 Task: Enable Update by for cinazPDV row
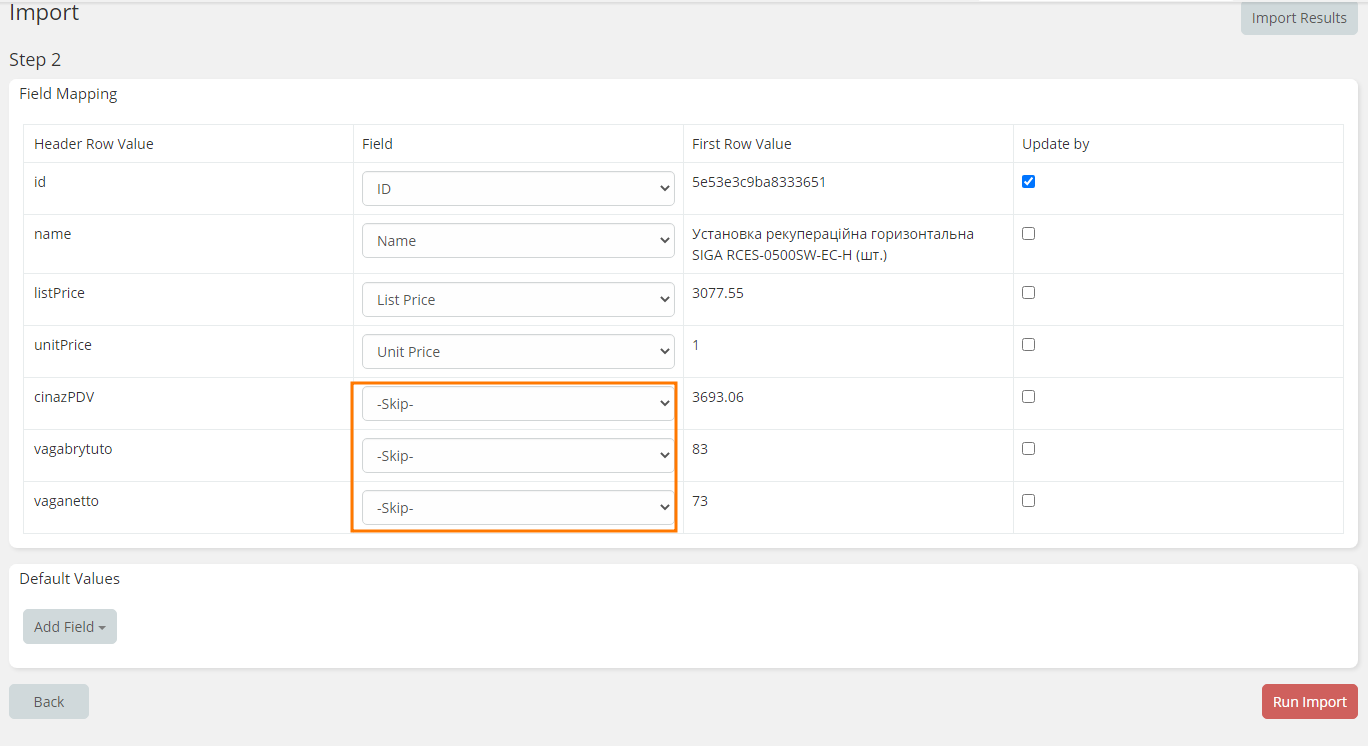click(1028, 397)
